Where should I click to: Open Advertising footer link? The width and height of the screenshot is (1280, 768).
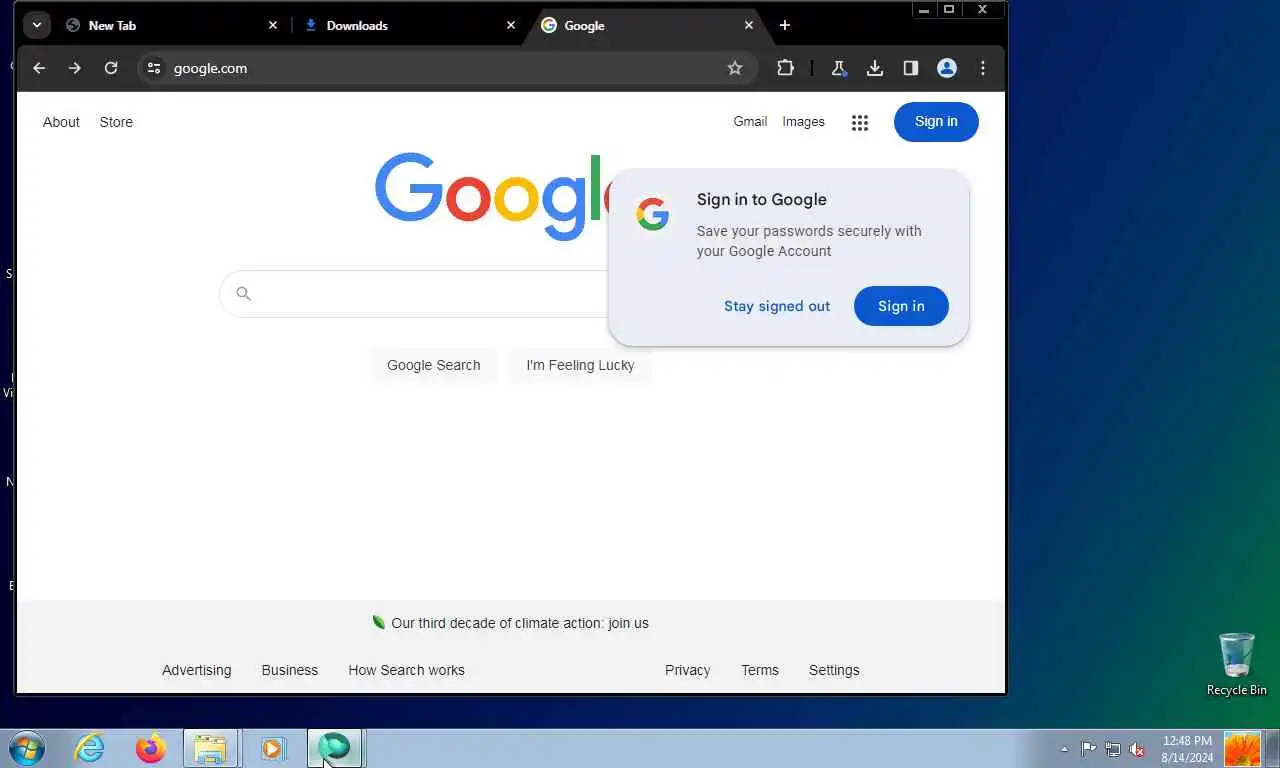197,670
